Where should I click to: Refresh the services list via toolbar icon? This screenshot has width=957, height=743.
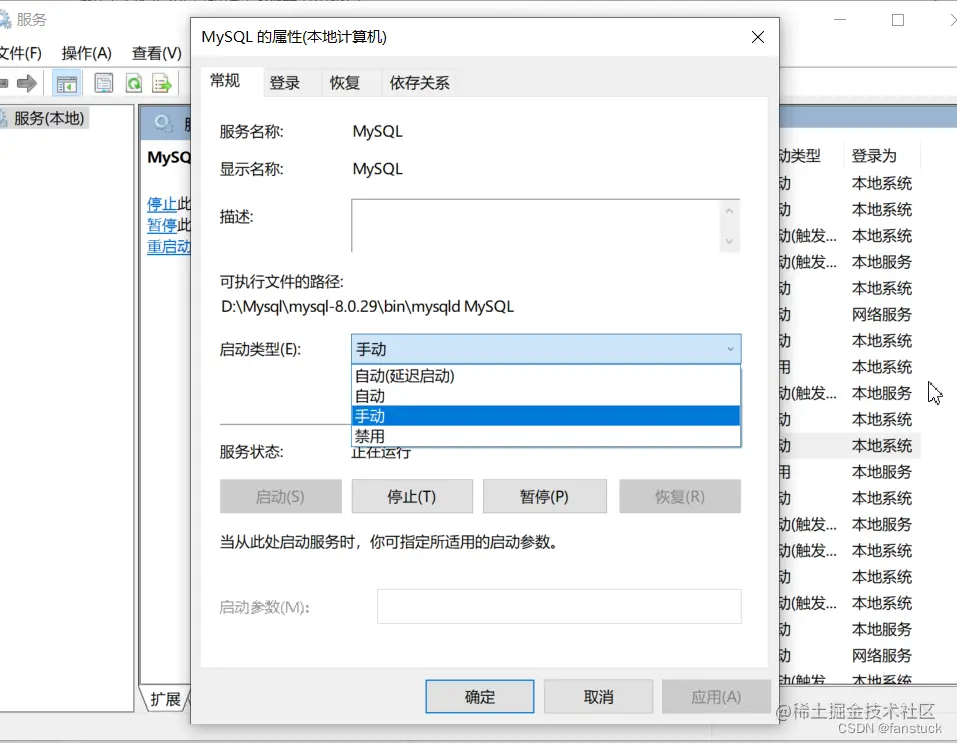131,83
